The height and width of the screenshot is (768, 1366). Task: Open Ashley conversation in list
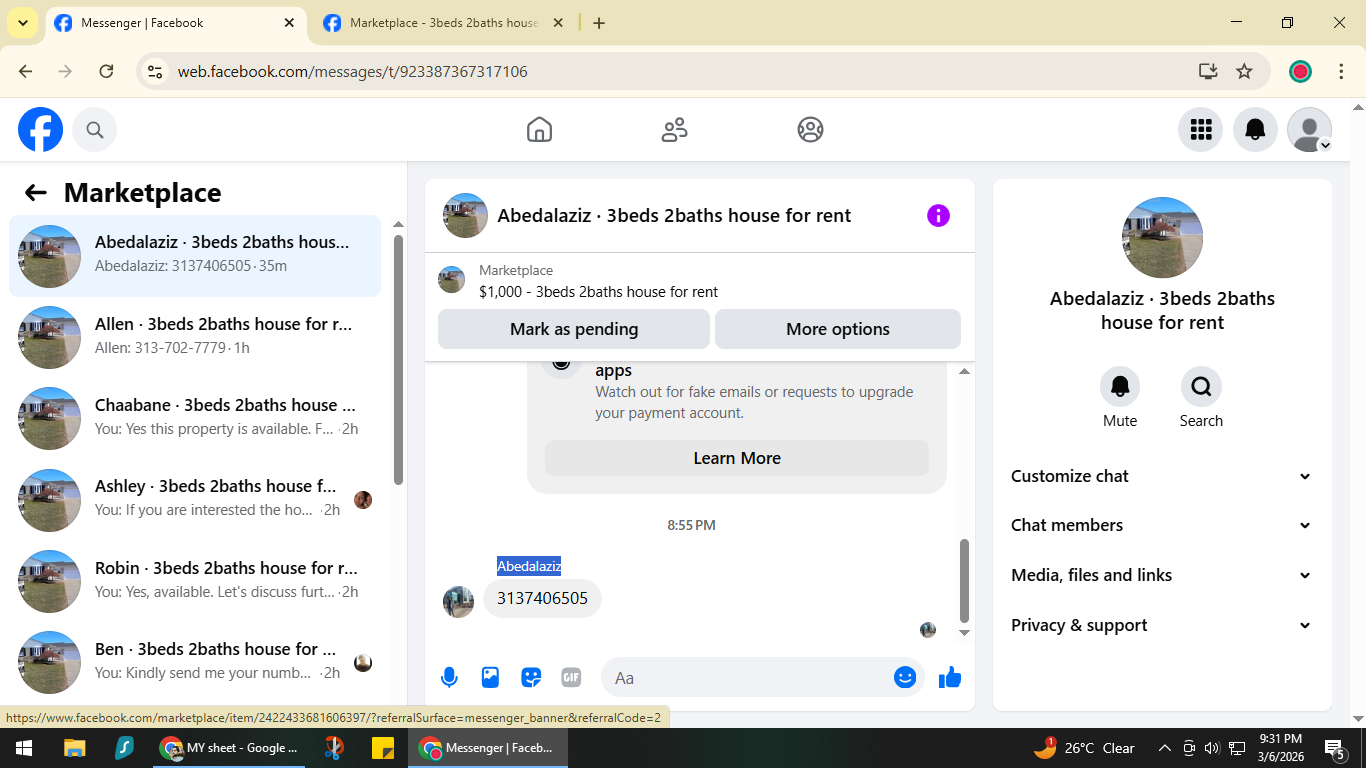(x=195, y=499)
